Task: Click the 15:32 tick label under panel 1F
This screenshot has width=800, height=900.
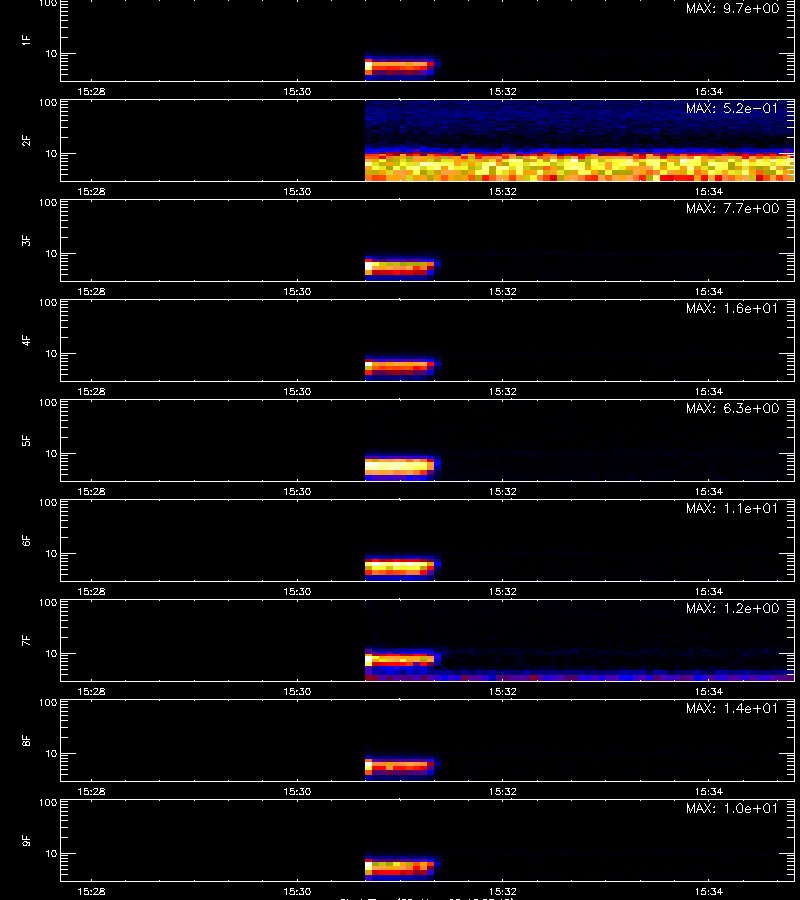Action: [503, 92]
